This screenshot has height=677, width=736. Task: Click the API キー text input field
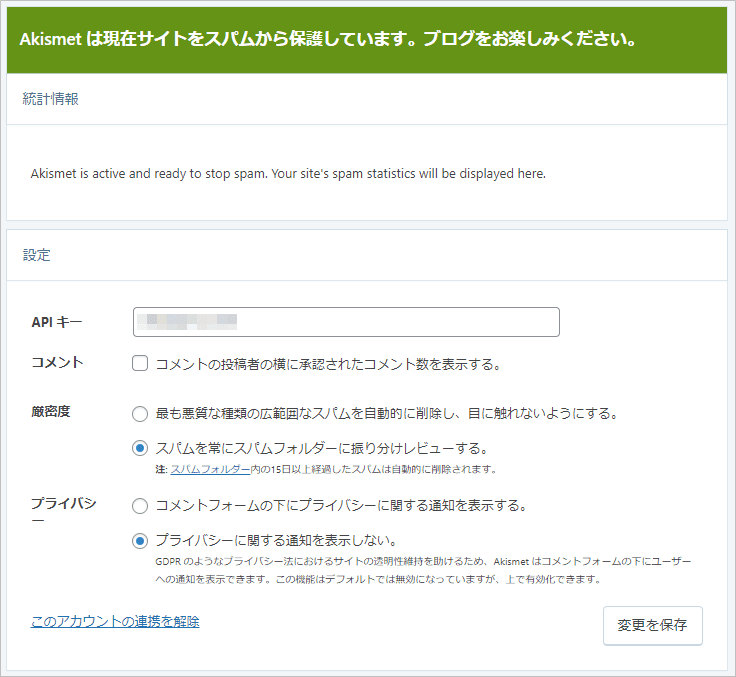(x=345, y=322)
